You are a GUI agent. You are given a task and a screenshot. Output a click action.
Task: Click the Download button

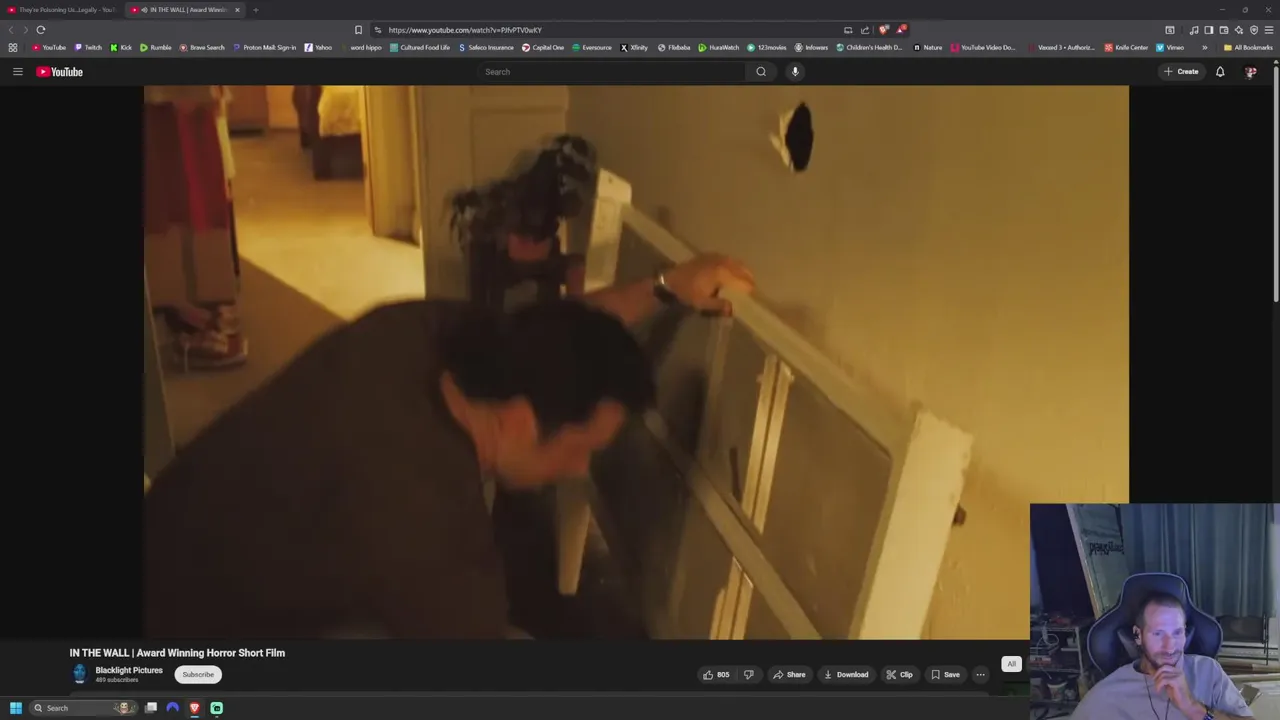[x=846, y=674]
